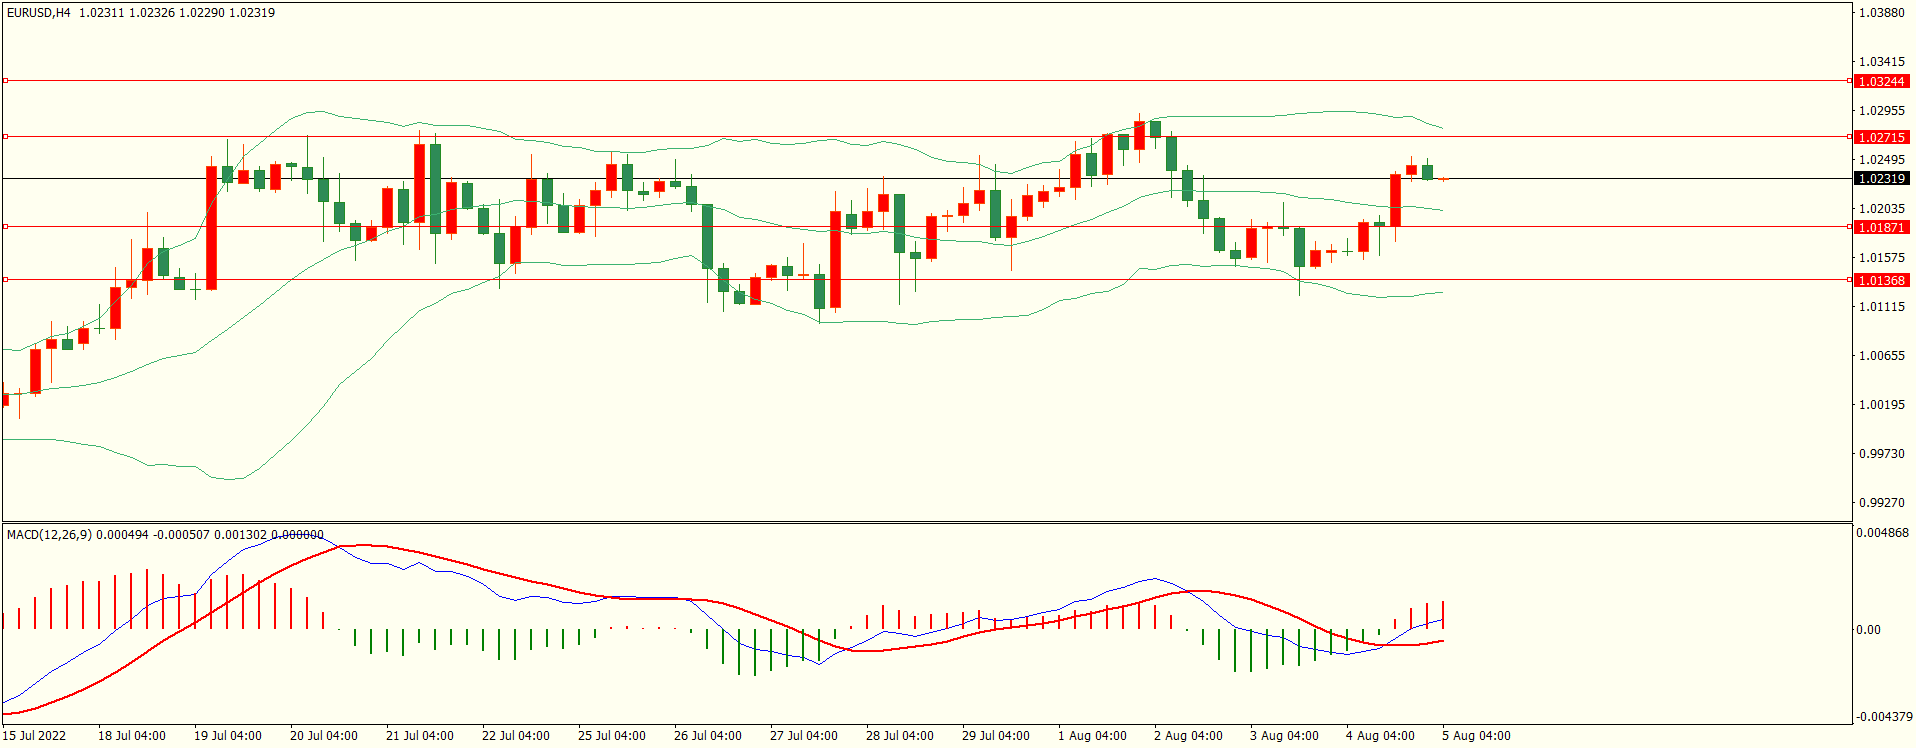Click the 1.02715 red price level label
Viewport: 1916px width, 748px height.
click(1881, 137)
